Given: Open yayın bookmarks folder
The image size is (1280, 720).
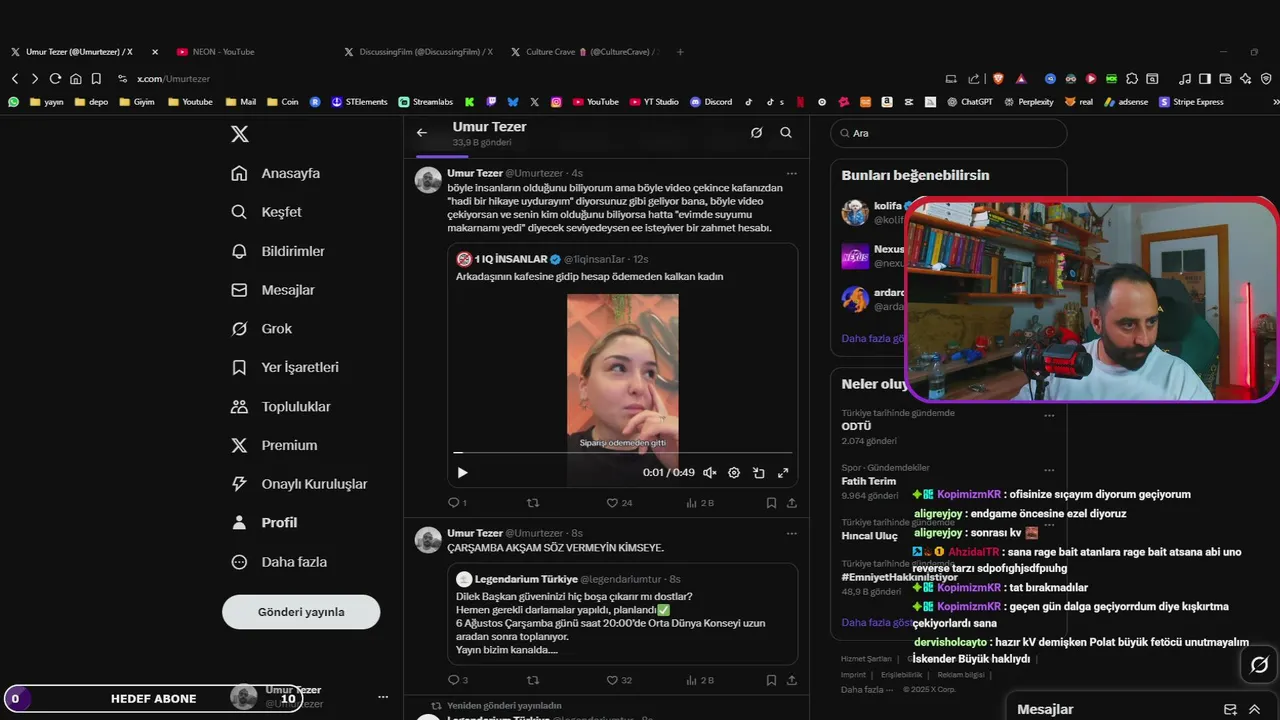Looking at the screenshot, I should (47, 102).
